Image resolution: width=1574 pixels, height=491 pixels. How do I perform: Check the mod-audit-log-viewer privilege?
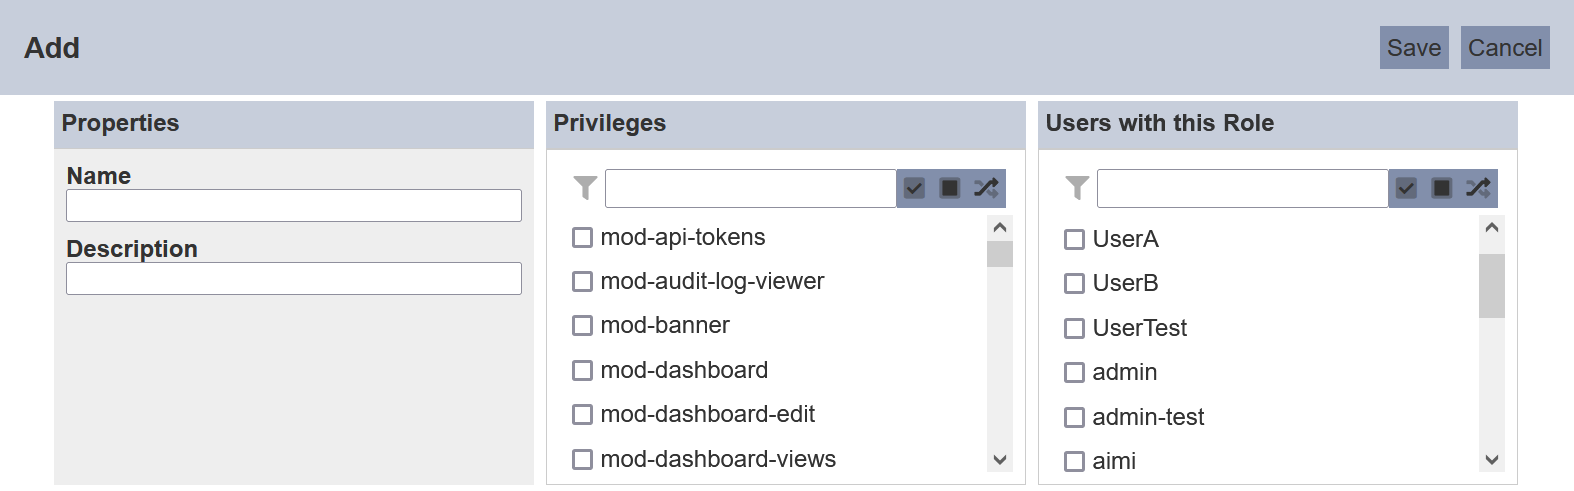coord(582,281)
